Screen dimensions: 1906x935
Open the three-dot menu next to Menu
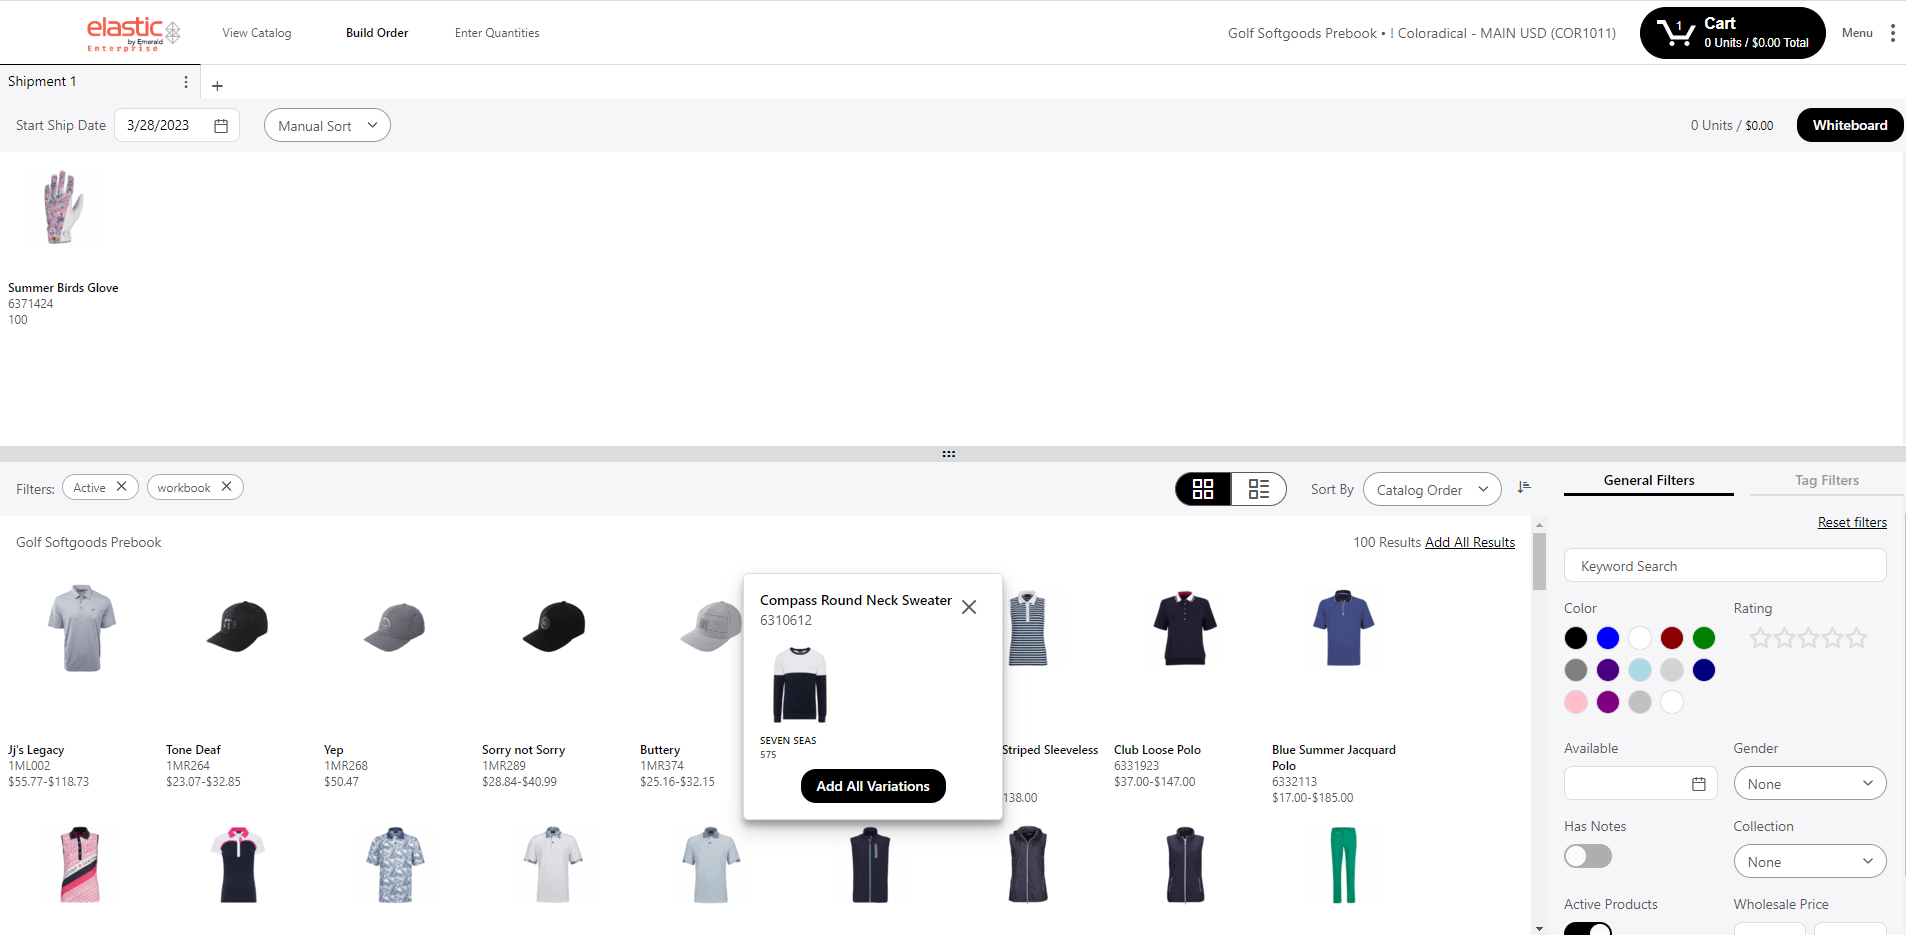coord(1892,33)
